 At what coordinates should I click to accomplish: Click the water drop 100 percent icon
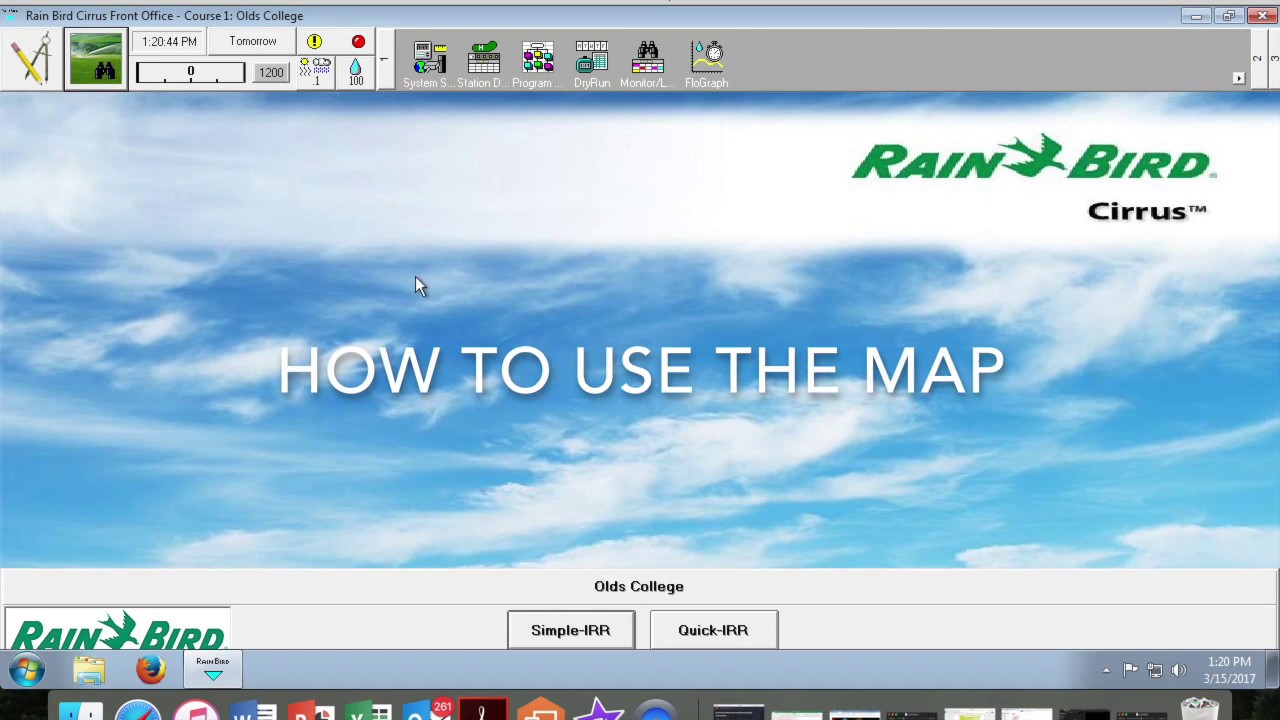356,71
